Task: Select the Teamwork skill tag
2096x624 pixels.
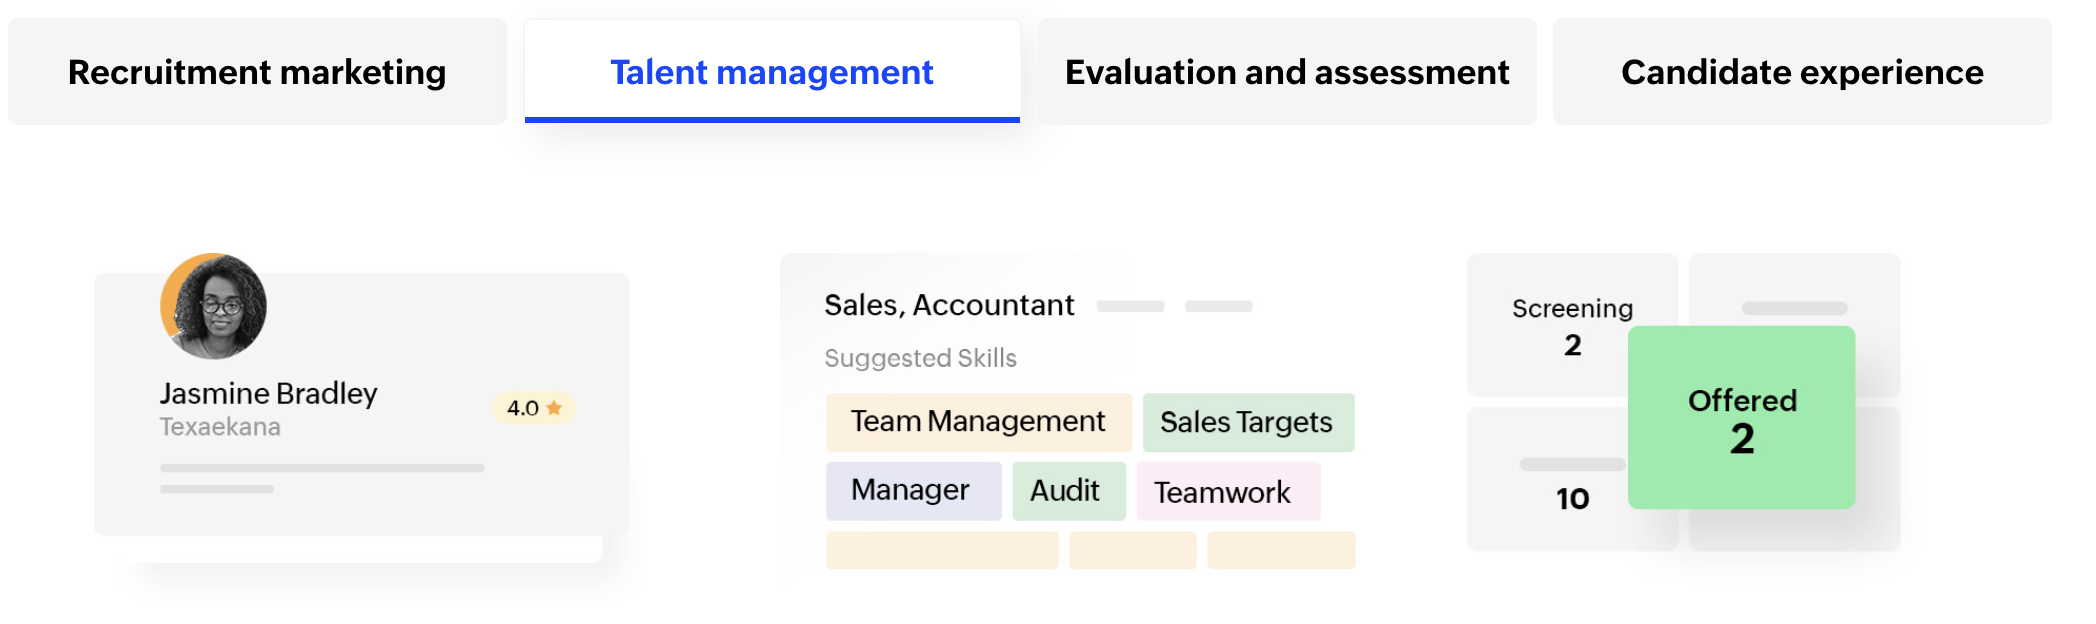Action: [1226, 492]
